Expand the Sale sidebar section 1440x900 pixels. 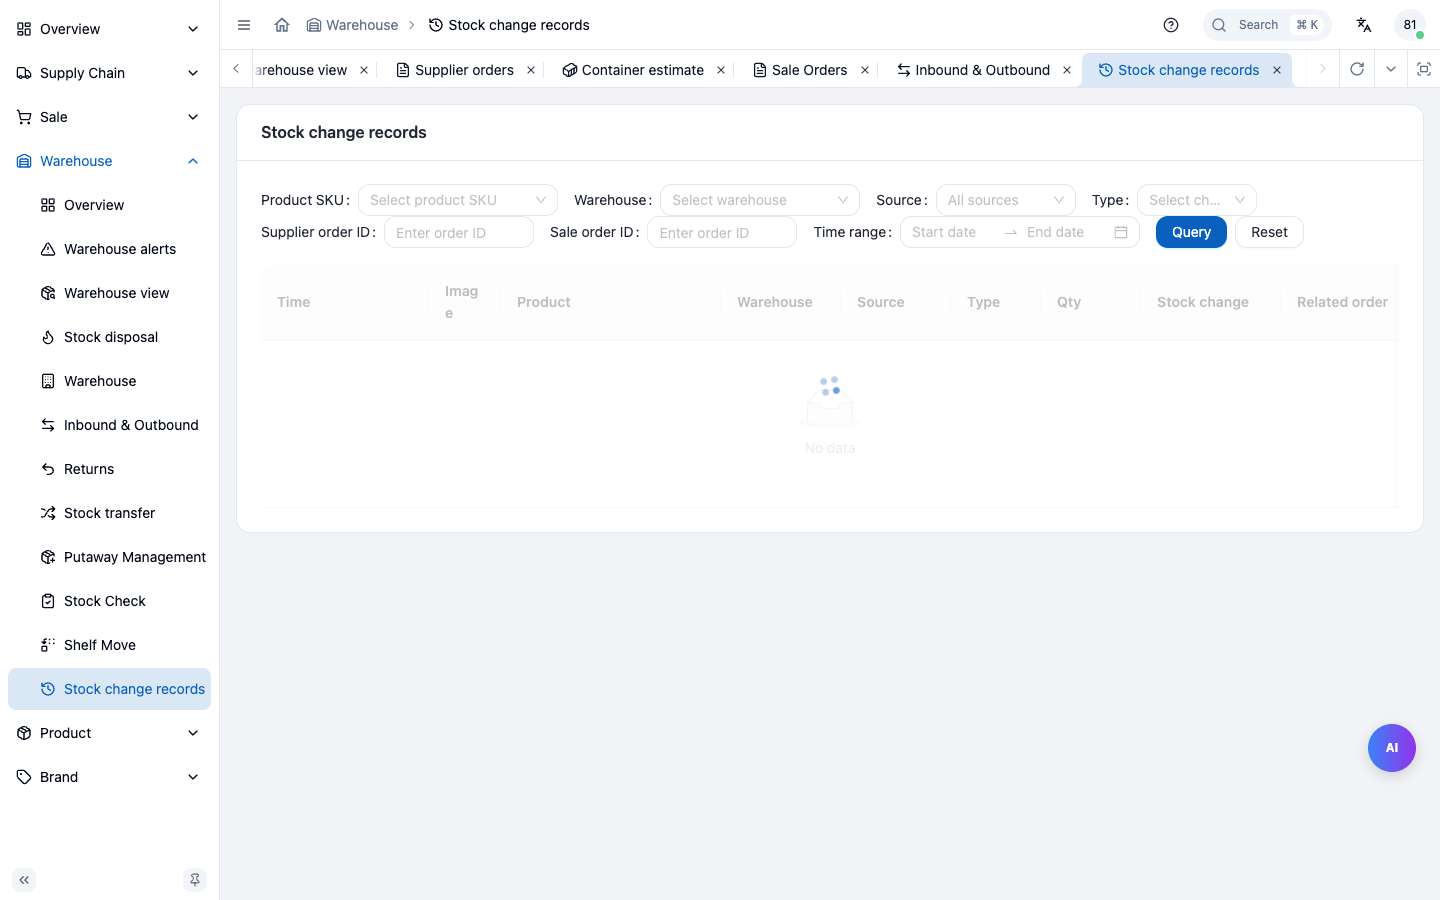(109, 117)
